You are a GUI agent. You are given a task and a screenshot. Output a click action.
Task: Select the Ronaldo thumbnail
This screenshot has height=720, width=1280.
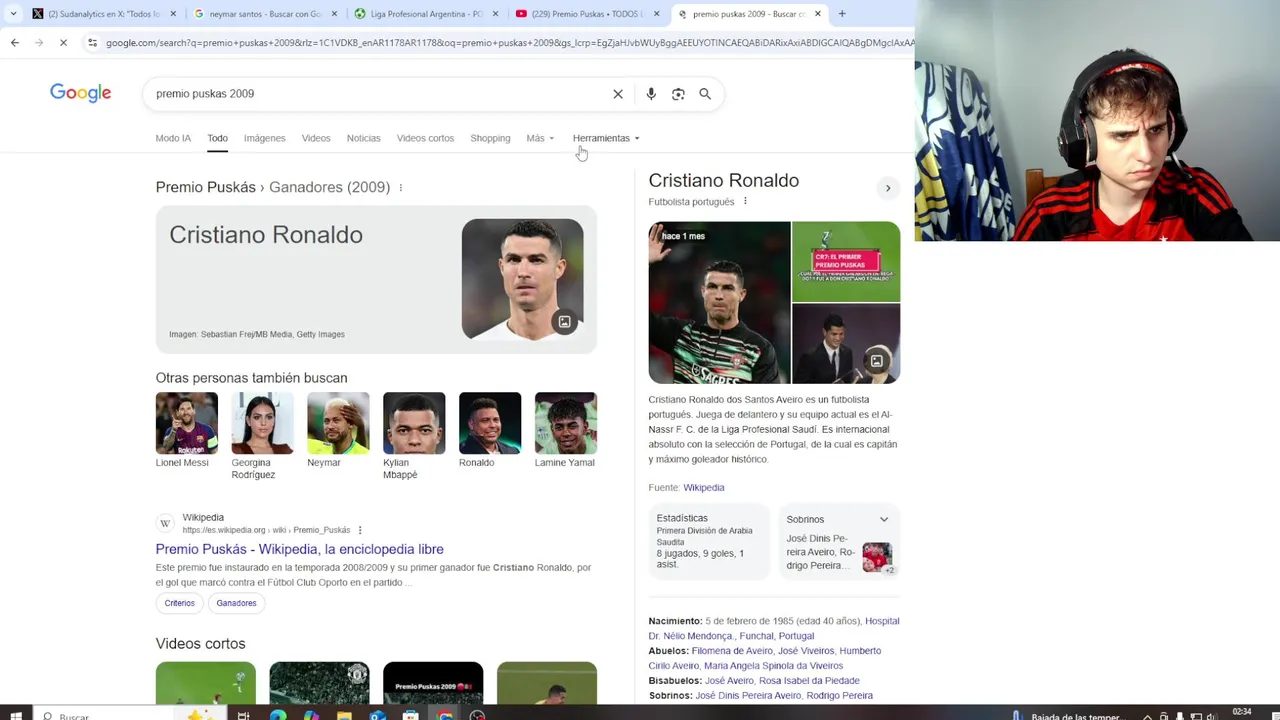pos(490,423)
